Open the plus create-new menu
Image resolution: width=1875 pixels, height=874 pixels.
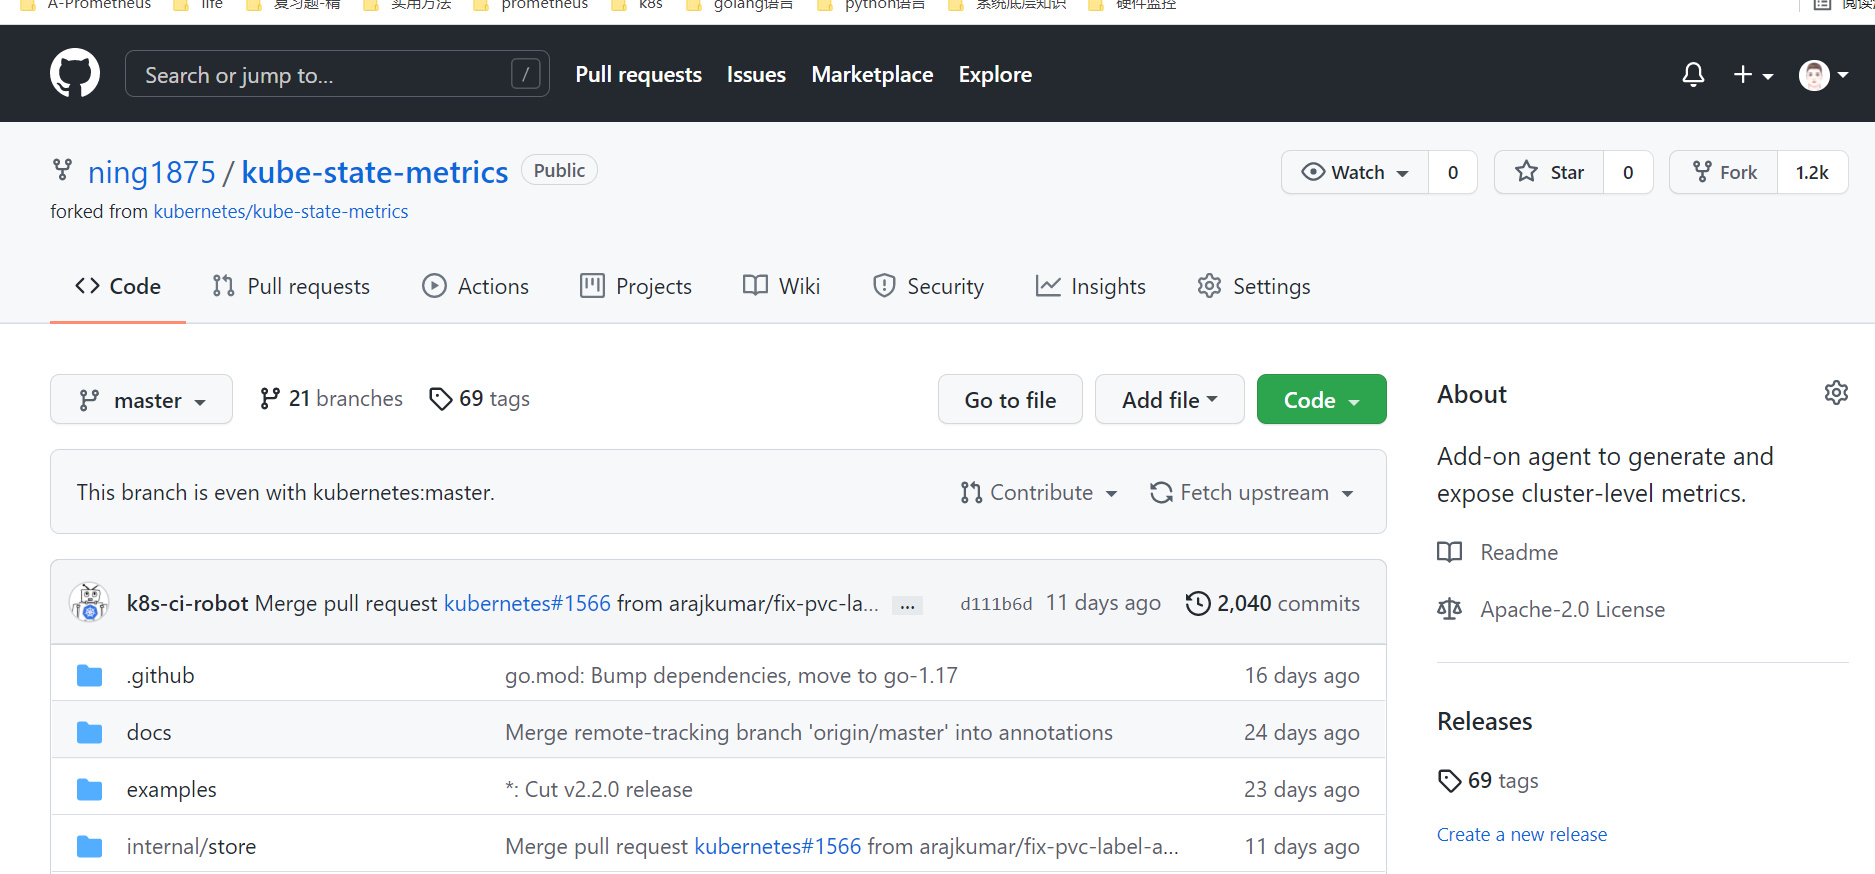1753,74
